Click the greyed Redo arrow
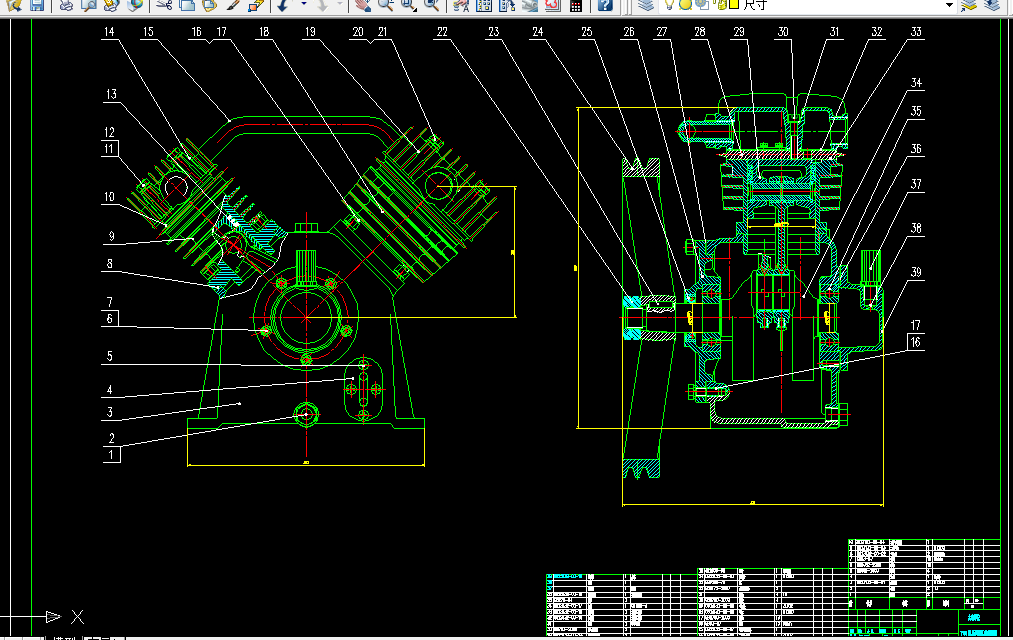1013x640 pixels. (x=321, y=5)
